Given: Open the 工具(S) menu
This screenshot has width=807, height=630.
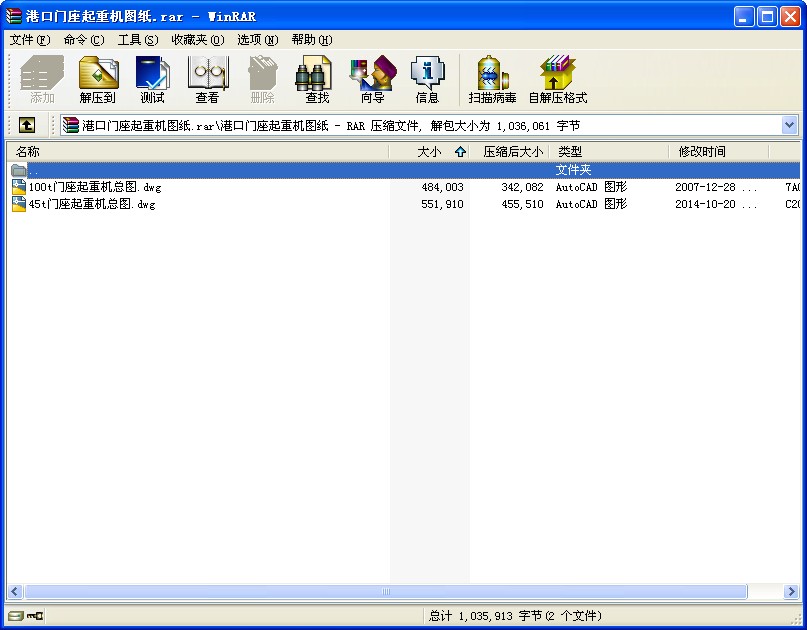Looking at the screenshot, I should [x=138, y=40].
